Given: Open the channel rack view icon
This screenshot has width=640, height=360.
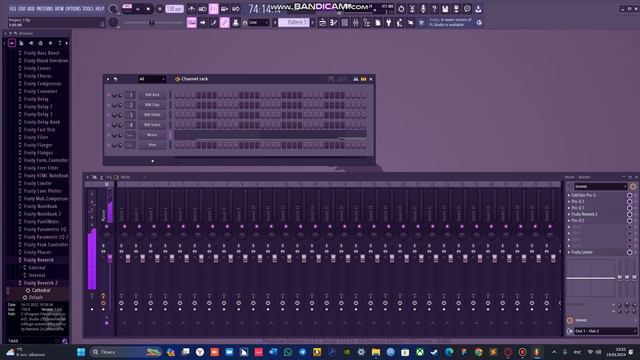Looking at the screenshot, I should [344, 23].
